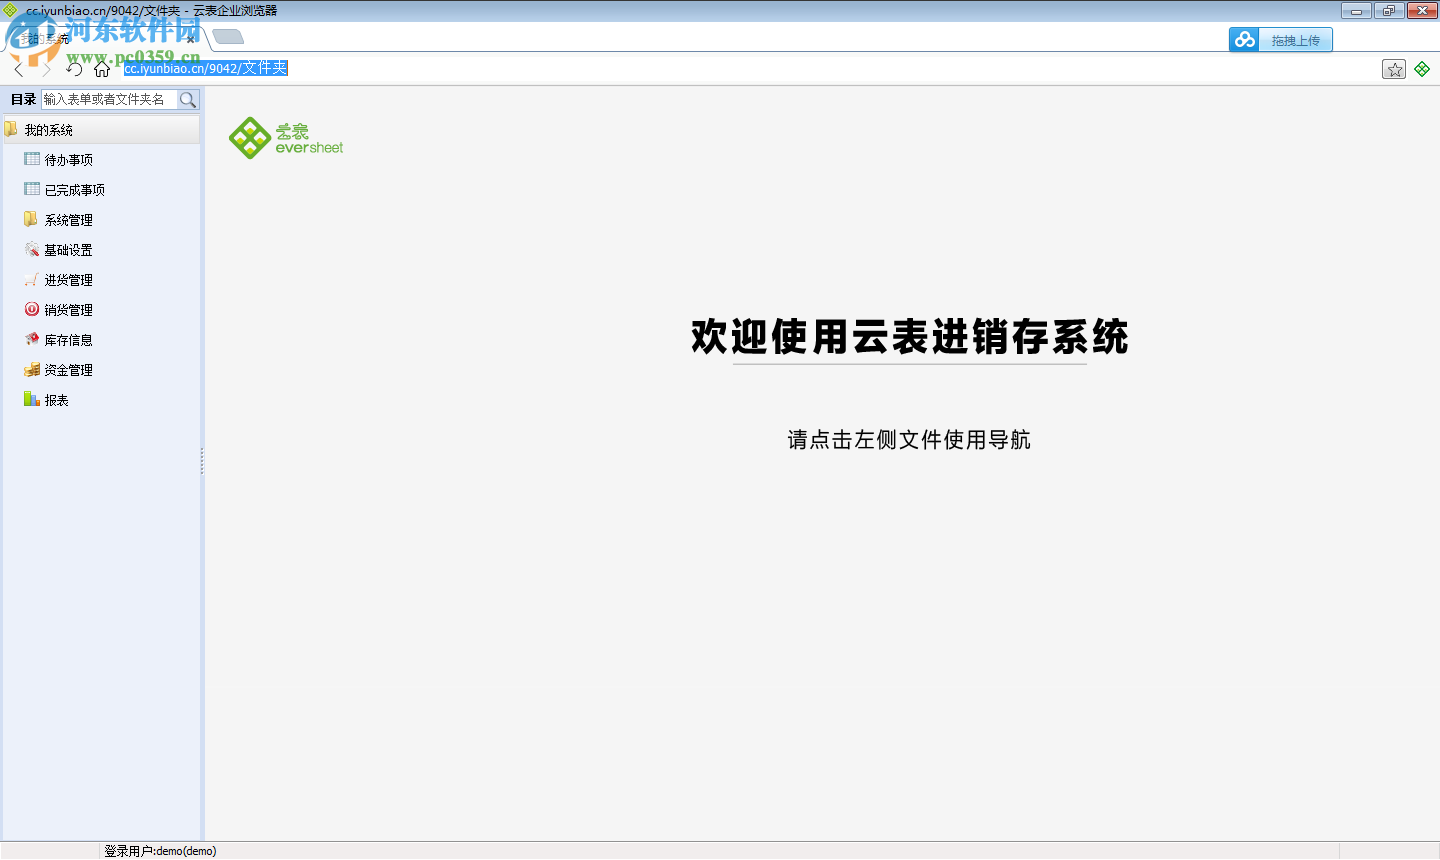Click the 库存信息 icon
This screenshot has width=1440, height=860.
click(x=32, y=339)
